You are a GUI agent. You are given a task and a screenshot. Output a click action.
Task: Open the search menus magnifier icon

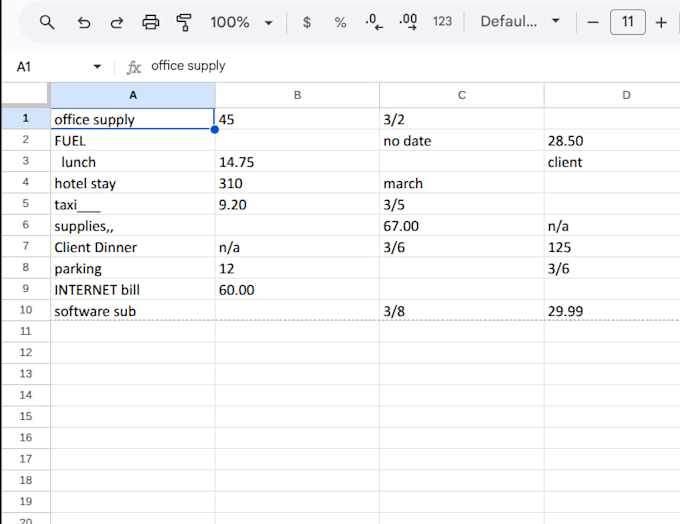pos(47,22)
